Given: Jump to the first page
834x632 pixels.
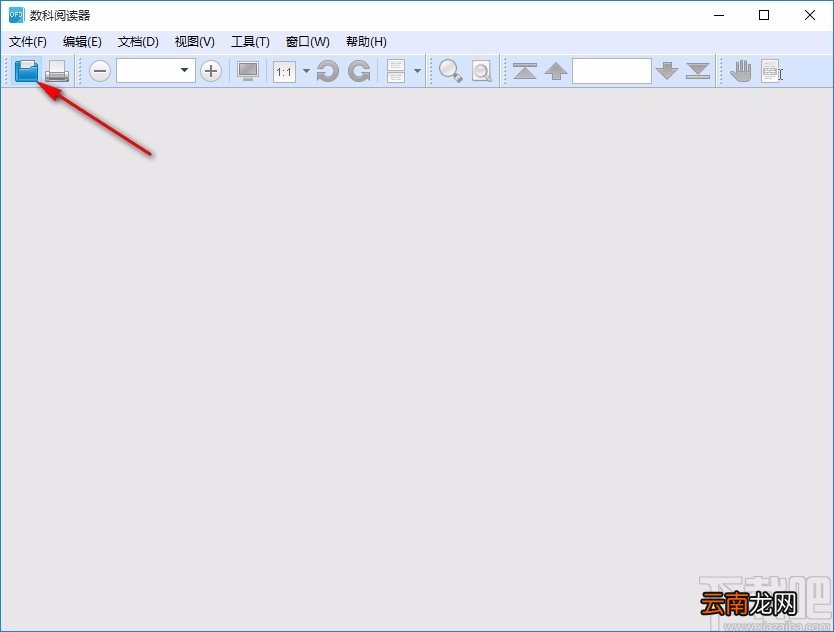Looking at the screenshot, I should (x=525, y=71).
